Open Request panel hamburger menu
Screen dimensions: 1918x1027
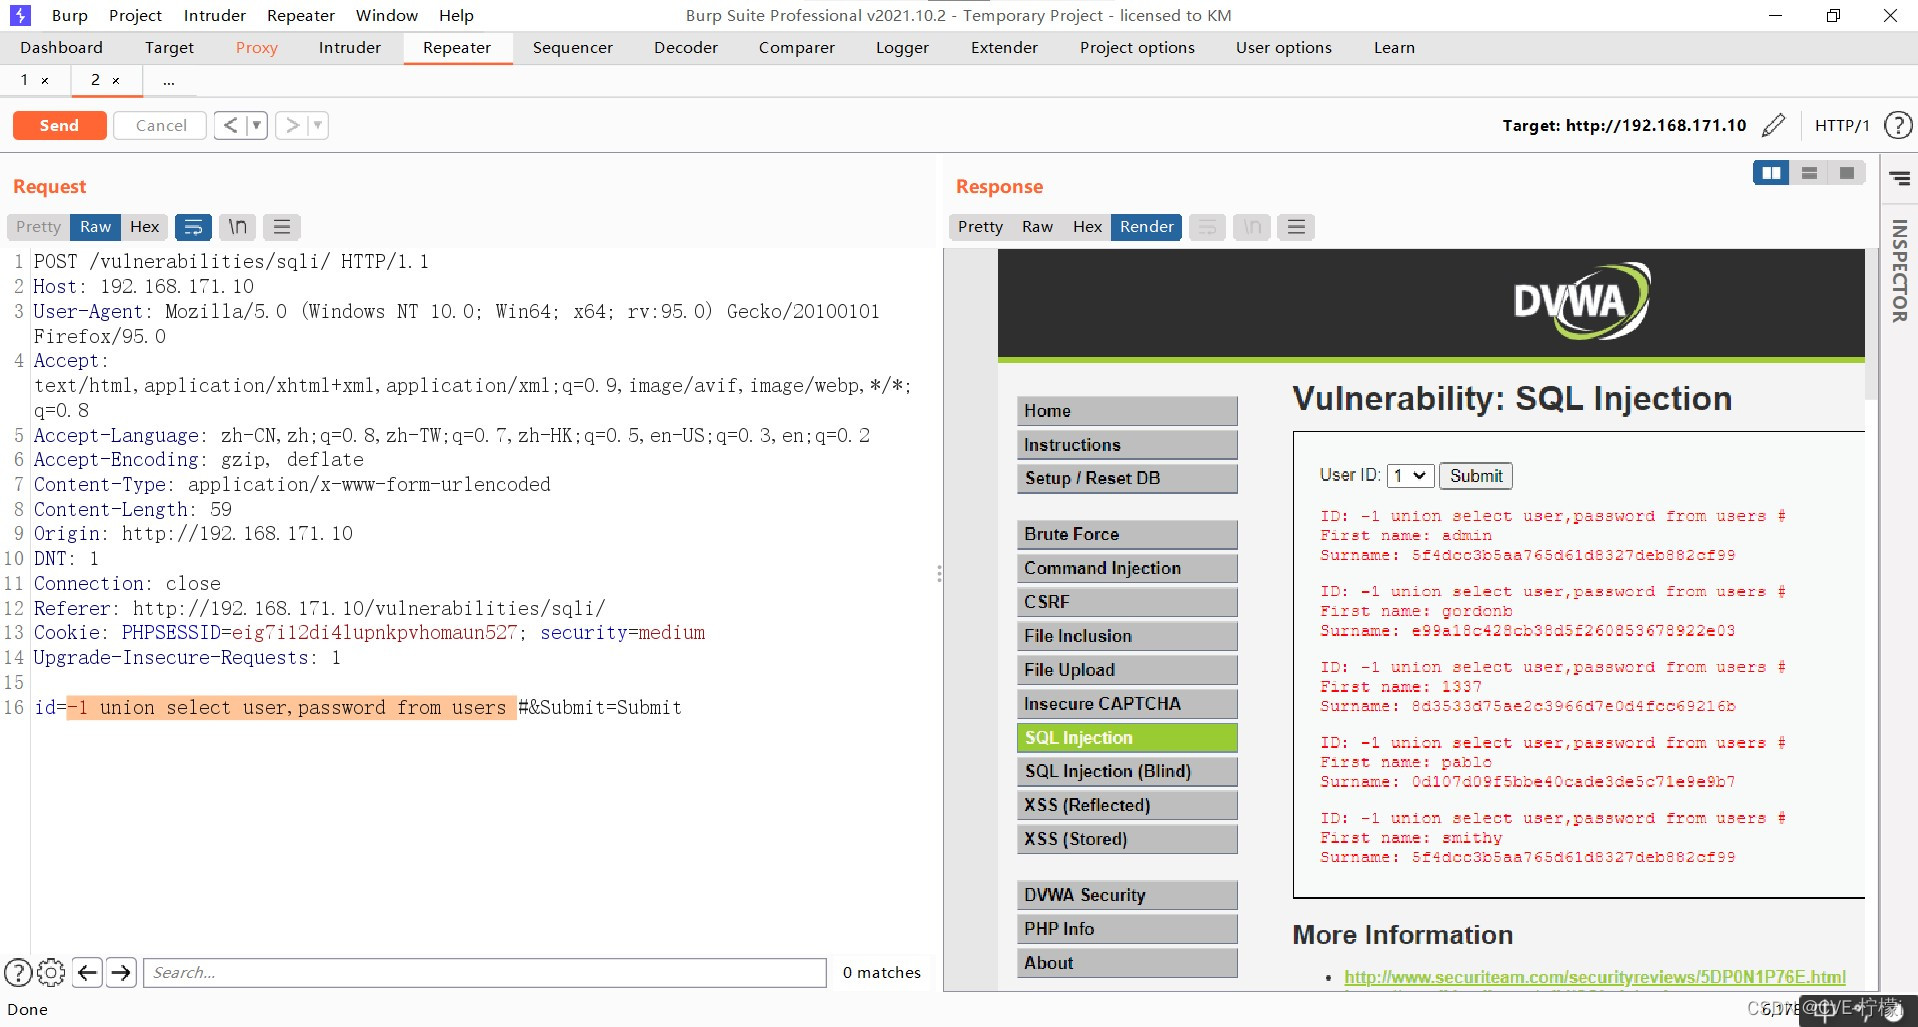[x=282, y=227]
